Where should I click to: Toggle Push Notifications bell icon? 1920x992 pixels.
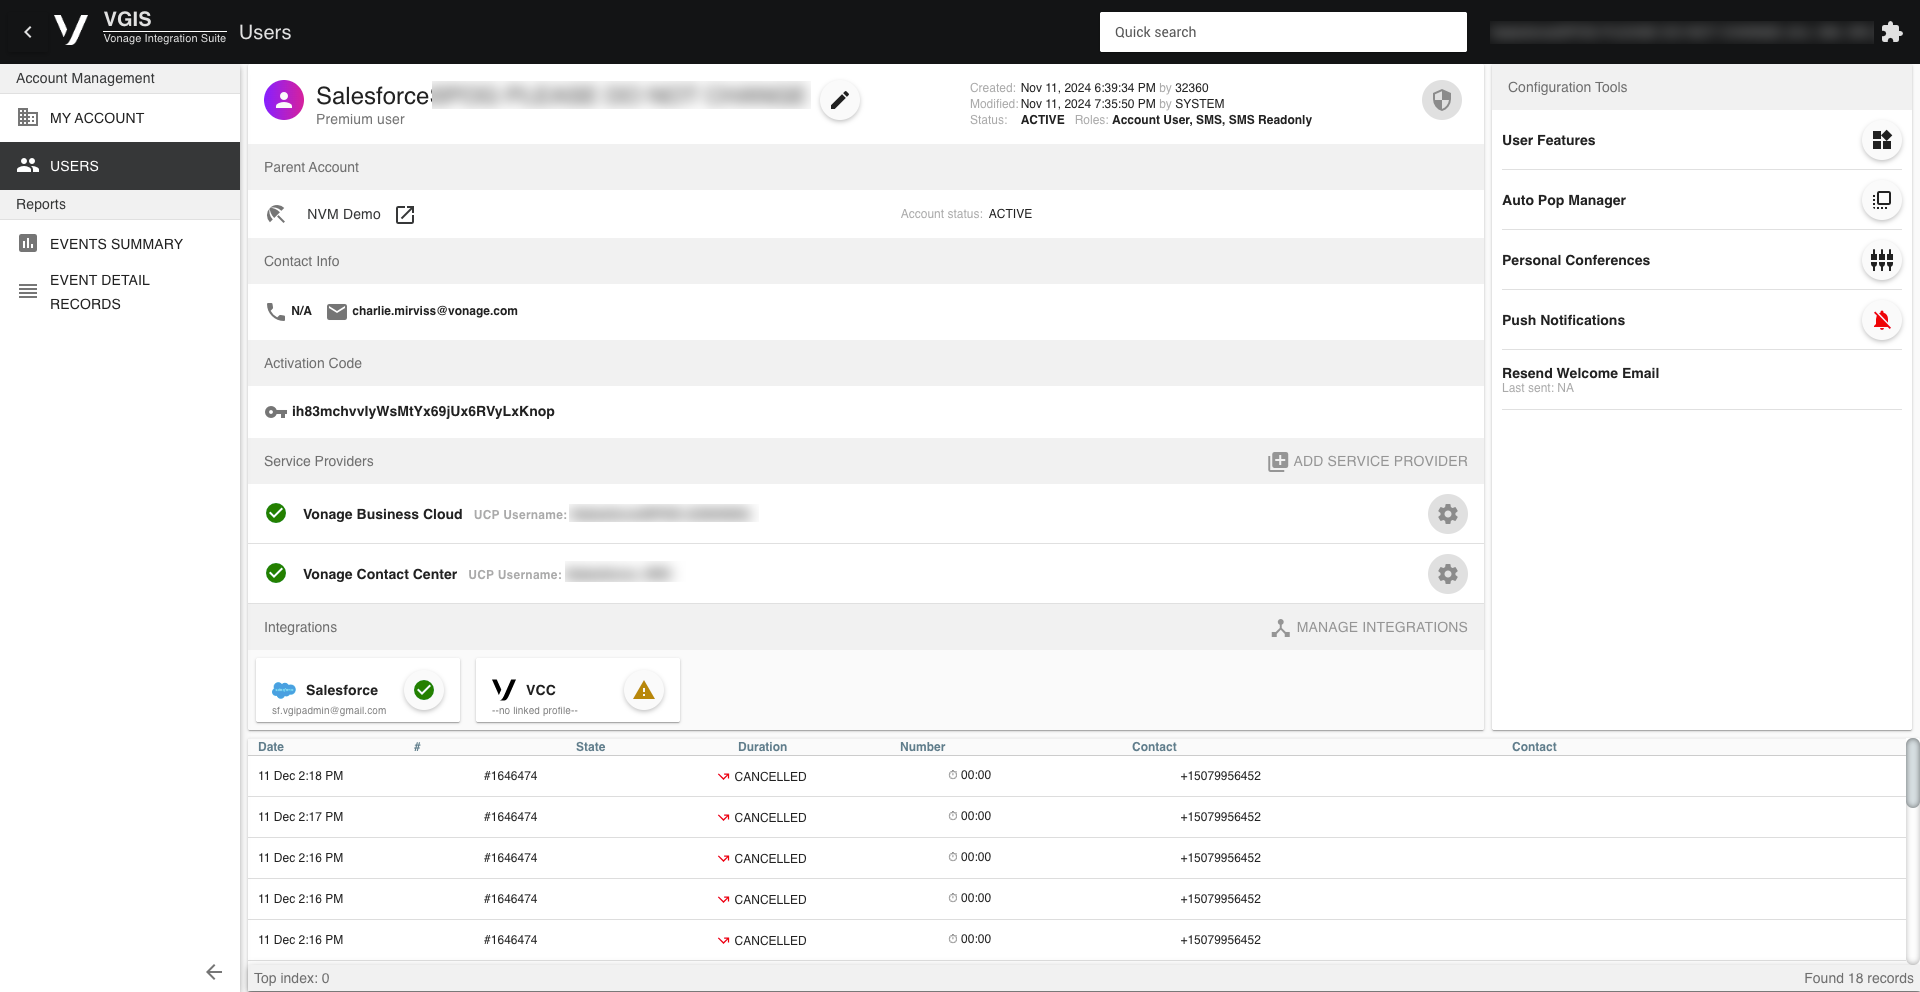pyautogui.click(x=1881, y=321)
